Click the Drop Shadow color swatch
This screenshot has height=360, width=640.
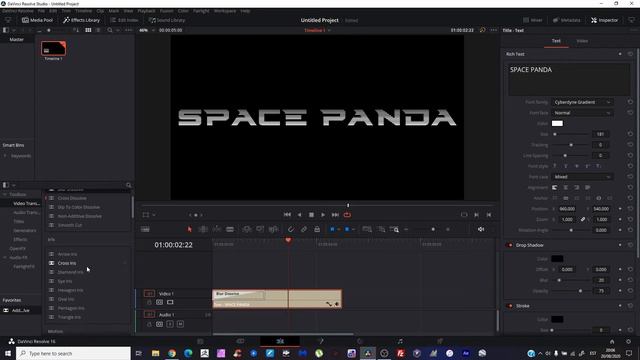557,258
